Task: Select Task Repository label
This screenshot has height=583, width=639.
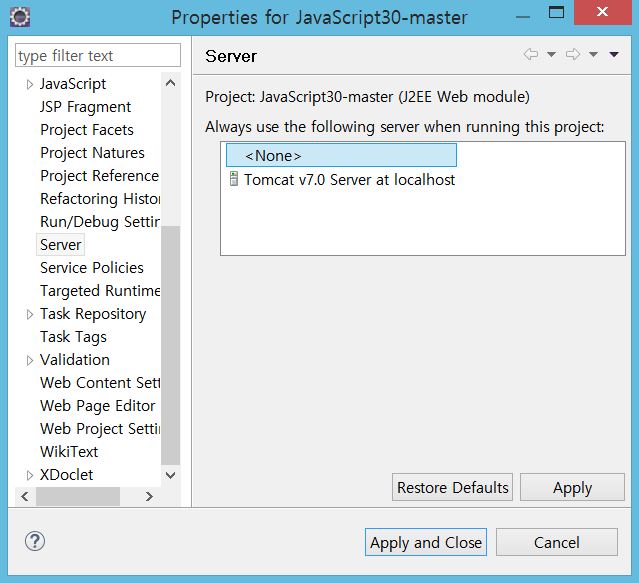Action: tap(93, 314)
